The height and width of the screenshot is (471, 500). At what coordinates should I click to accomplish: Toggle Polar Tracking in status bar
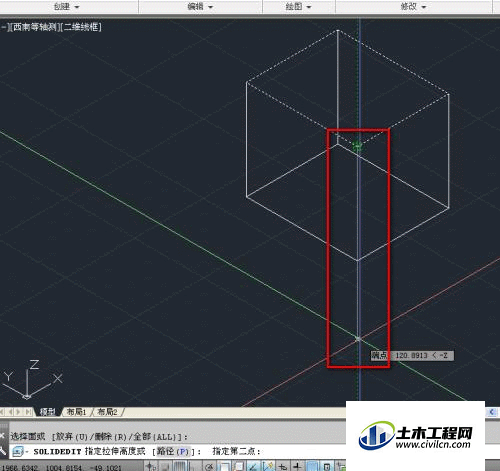tap(209, 466)
